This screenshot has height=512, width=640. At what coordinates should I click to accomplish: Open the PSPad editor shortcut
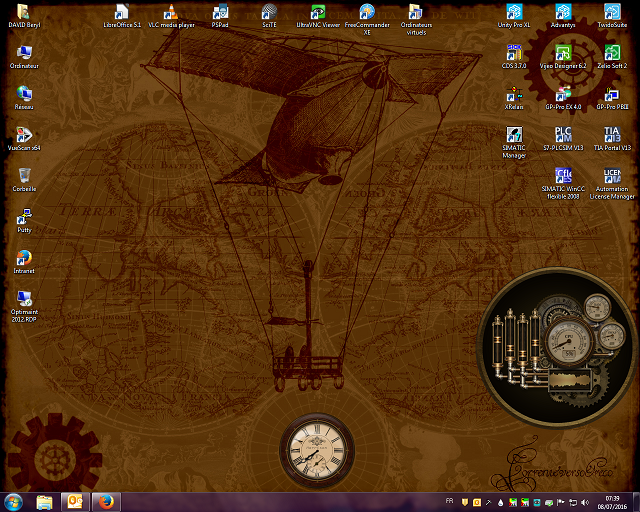220,13
